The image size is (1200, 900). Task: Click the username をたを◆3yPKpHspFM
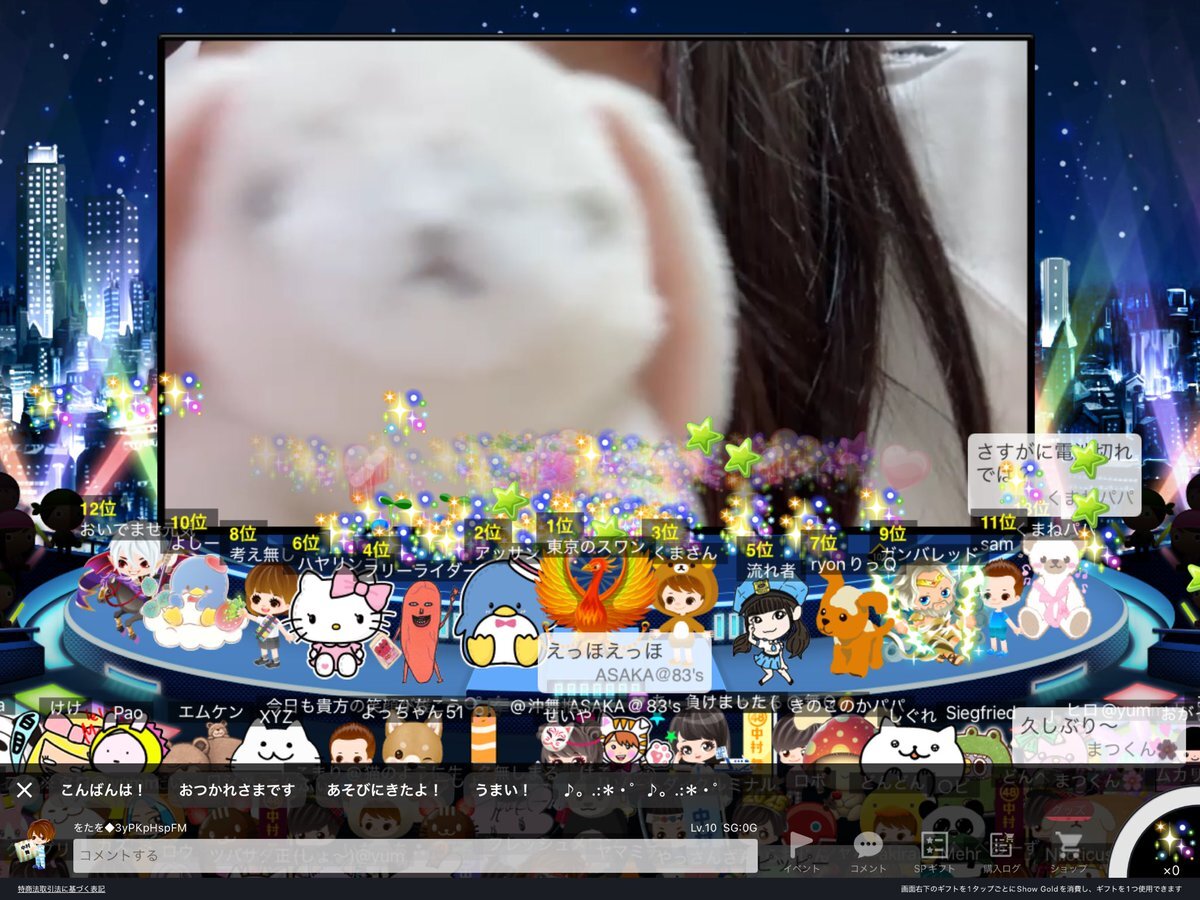[130, 828]
